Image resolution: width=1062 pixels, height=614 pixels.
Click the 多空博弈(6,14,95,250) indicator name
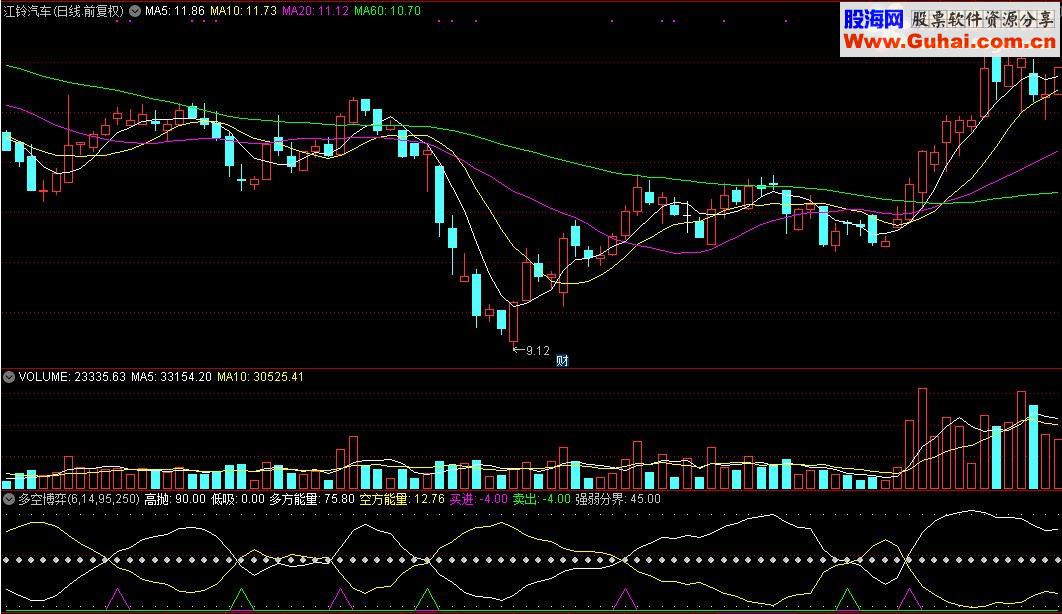(x=79, y=500)
